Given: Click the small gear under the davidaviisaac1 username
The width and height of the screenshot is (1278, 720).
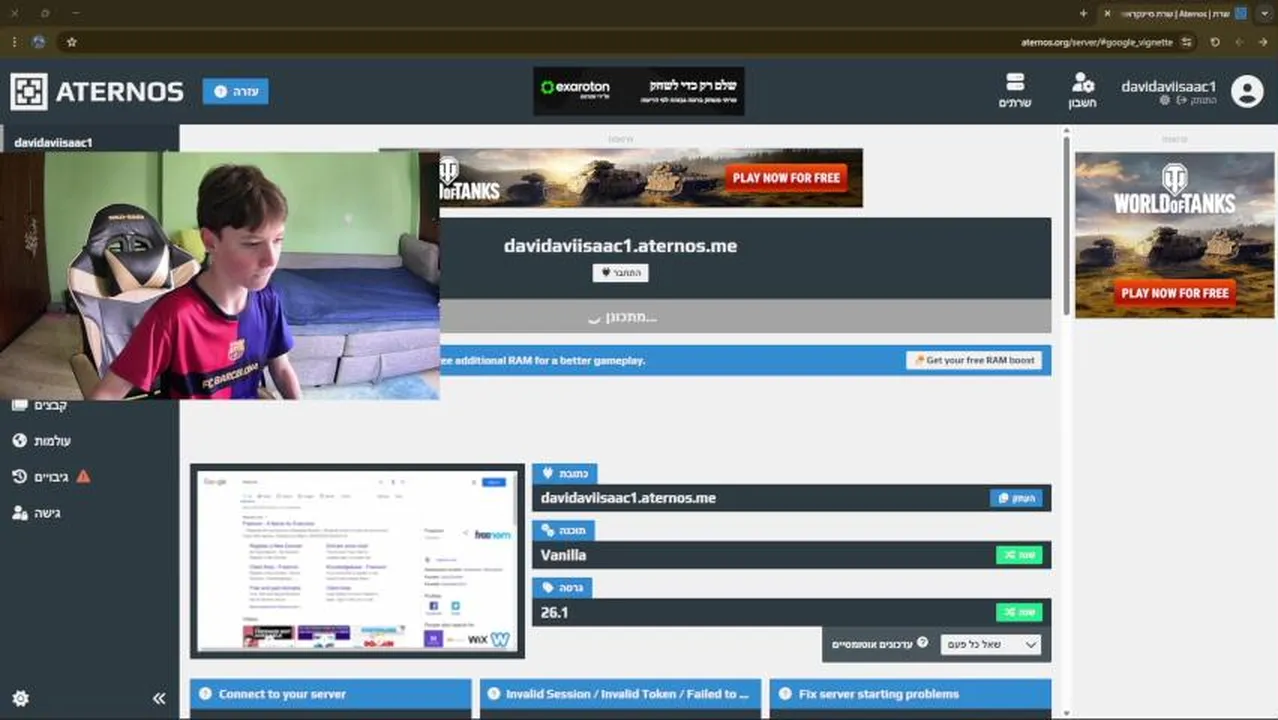Looking at the screenshot, I should pos(1164,101).
